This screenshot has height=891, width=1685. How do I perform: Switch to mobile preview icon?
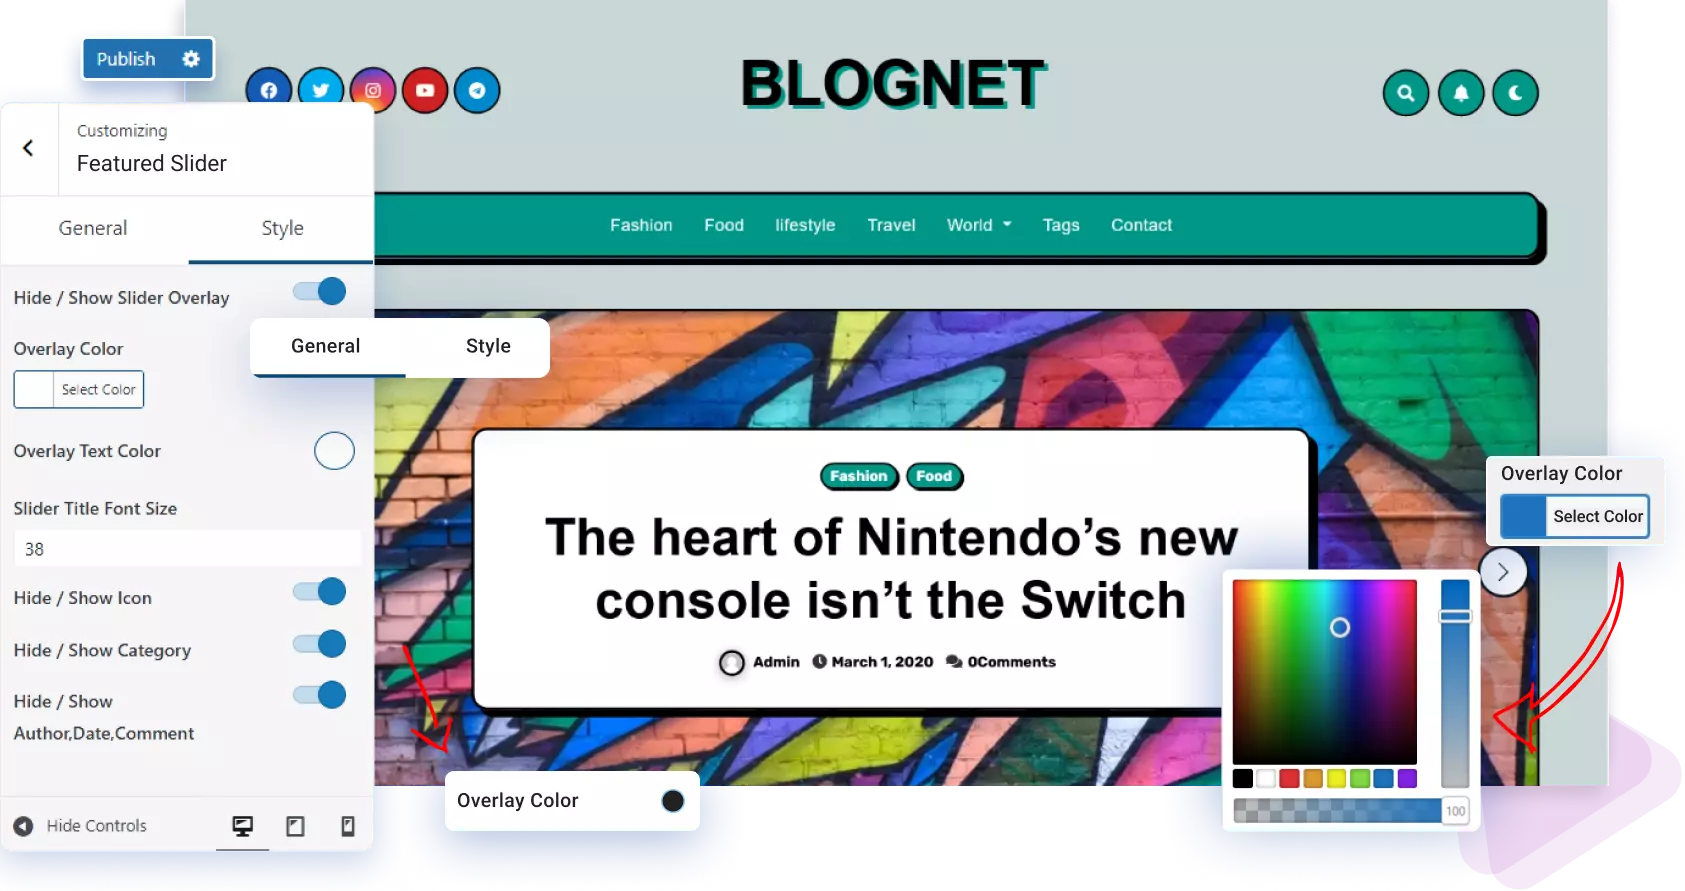[348, 826]
